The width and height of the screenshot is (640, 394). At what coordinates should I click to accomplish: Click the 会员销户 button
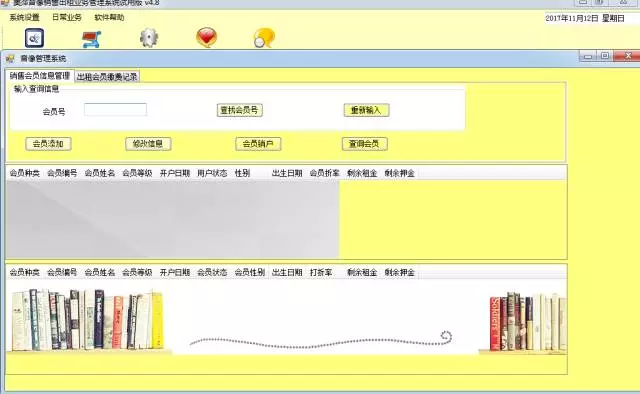(258, 144)
